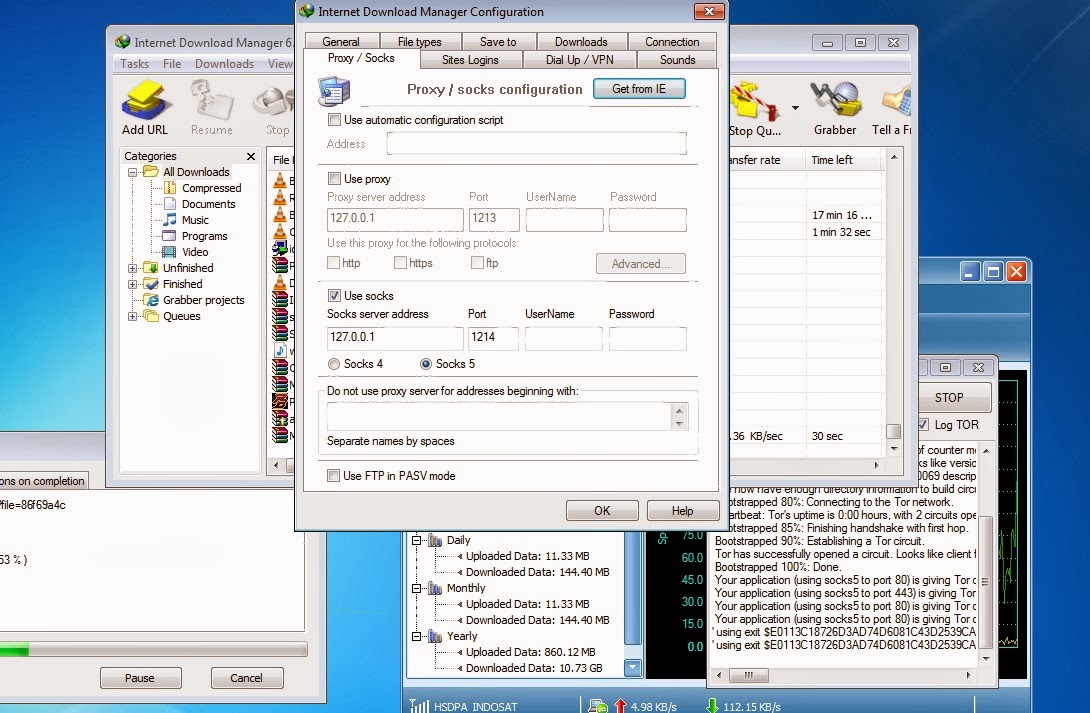Click the proxy configuration computer icon
1090x713 pixels.
(x=334, y=91)
